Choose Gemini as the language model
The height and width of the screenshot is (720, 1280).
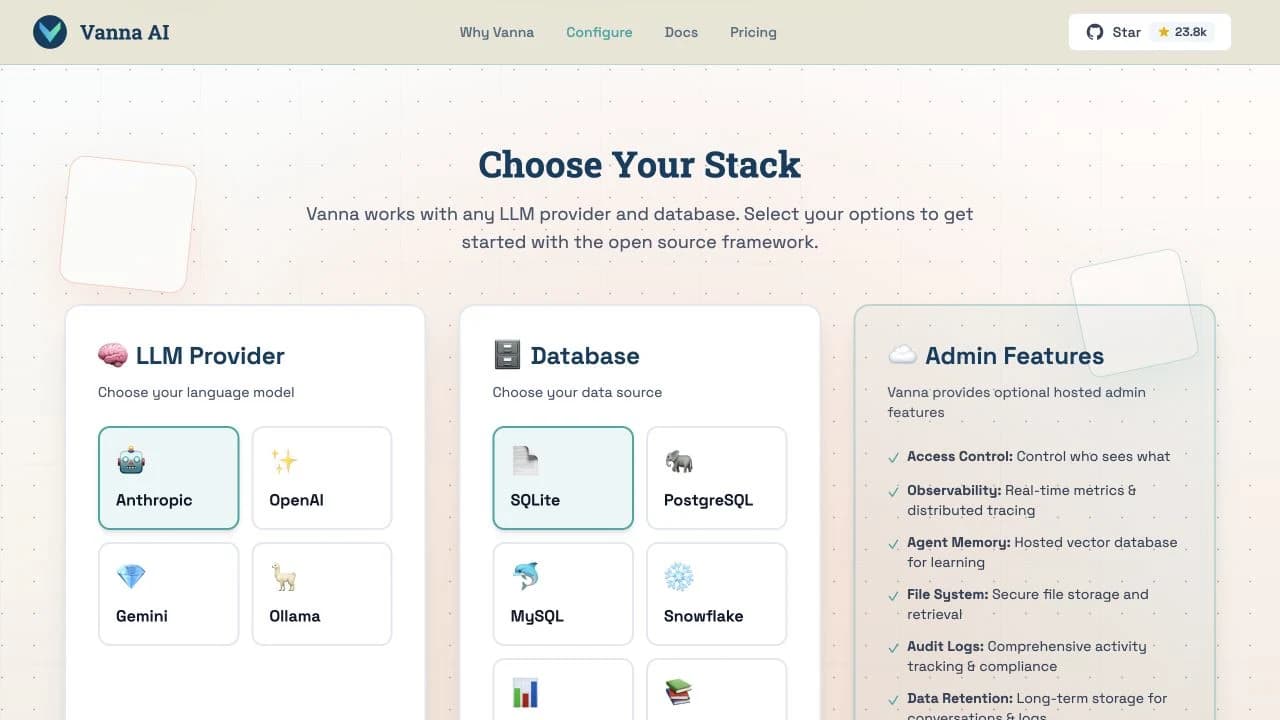168,594
